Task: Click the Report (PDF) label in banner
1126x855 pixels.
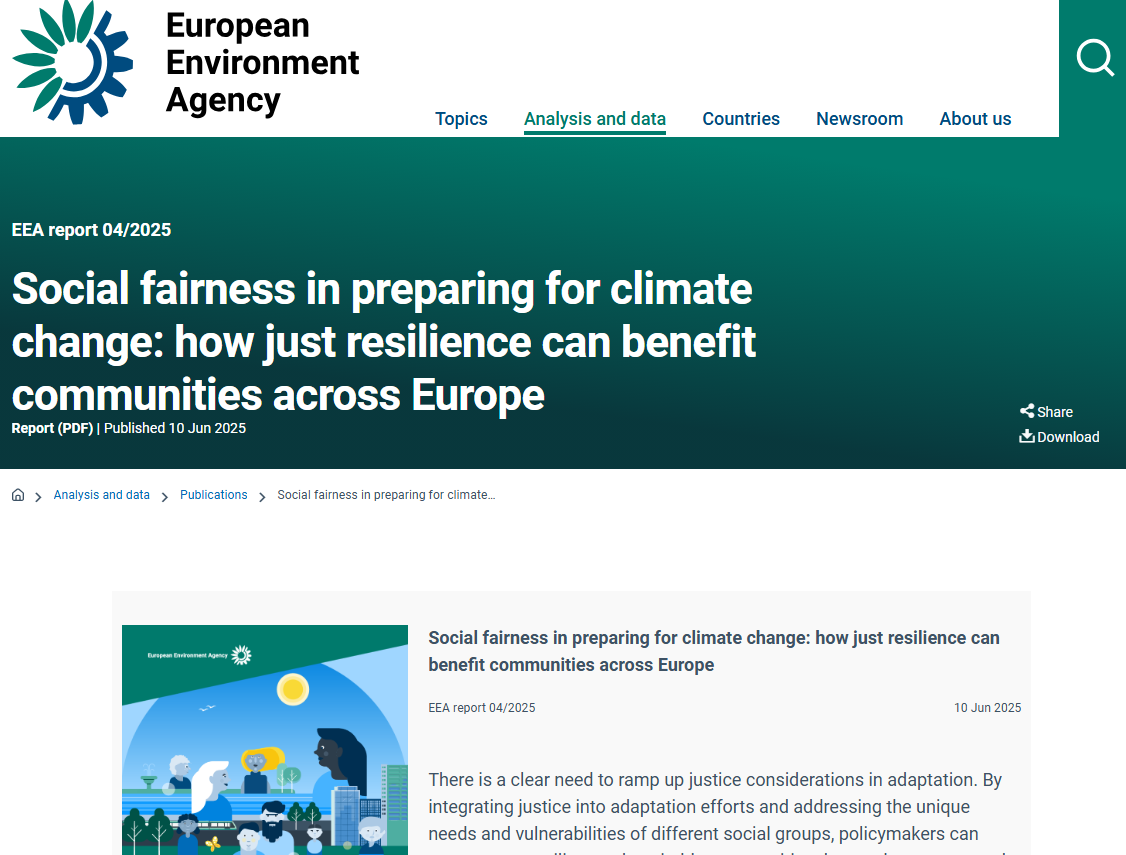Action: click(52, 428)
